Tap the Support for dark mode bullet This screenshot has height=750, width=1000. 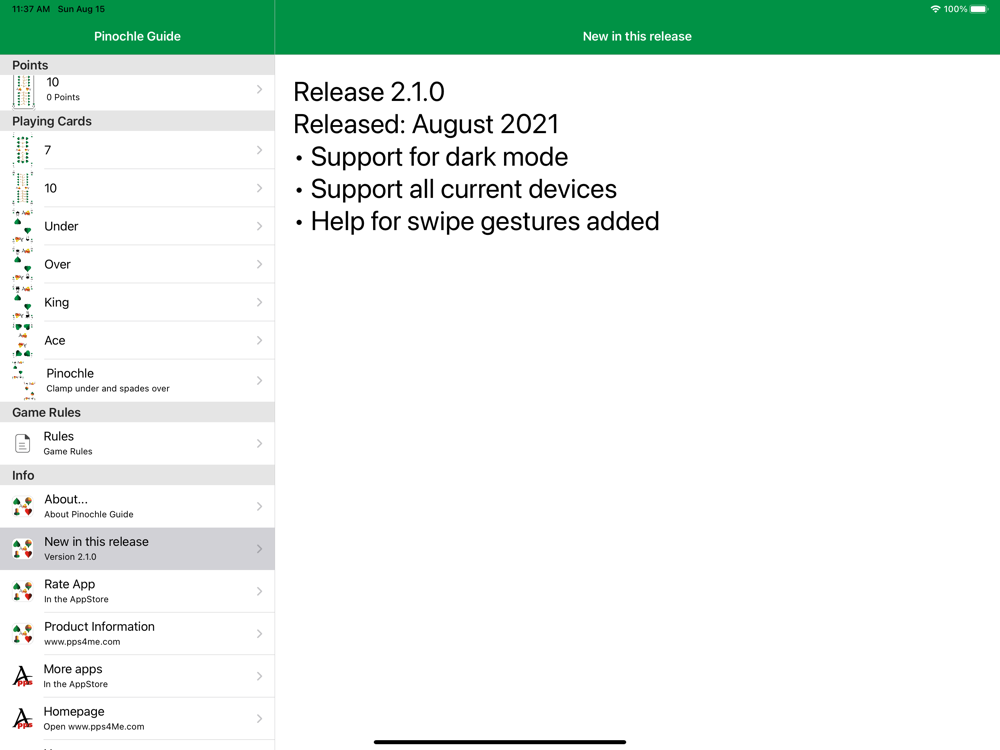coord(431,157)
